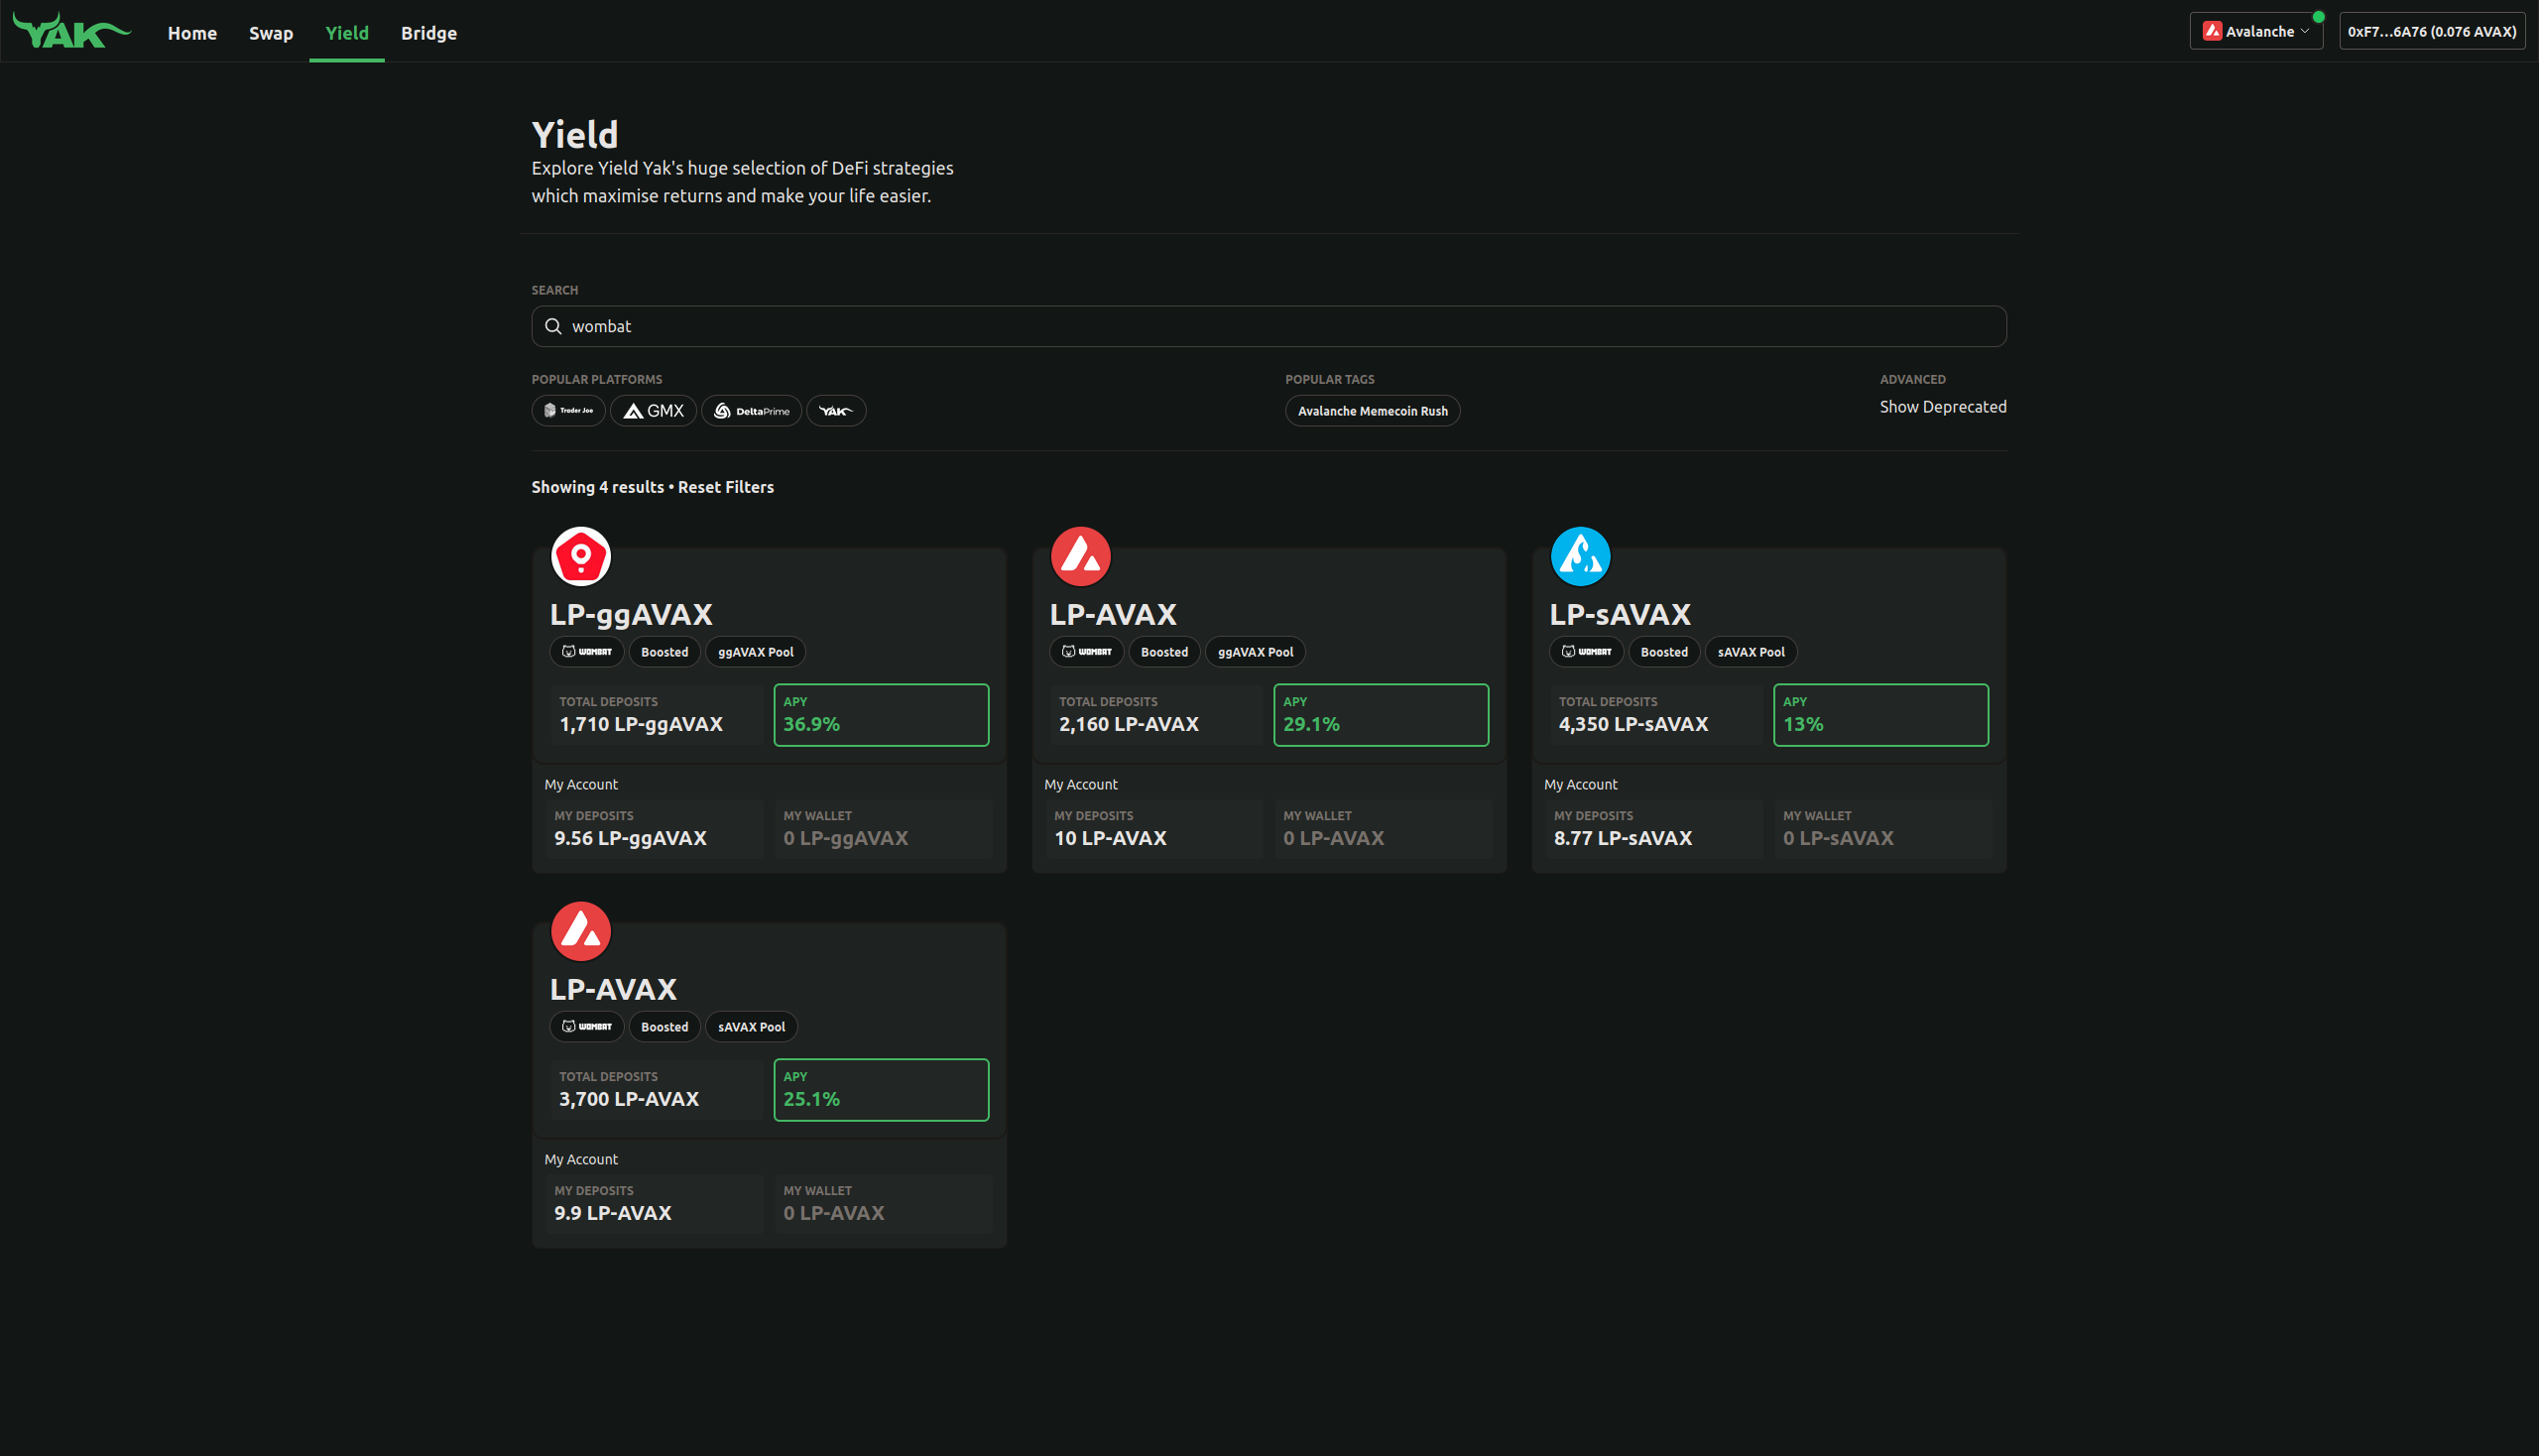Click the blue LP-sAVAX token icon
This screenshot has width=2539, height=1456.
coord(1581,556)
